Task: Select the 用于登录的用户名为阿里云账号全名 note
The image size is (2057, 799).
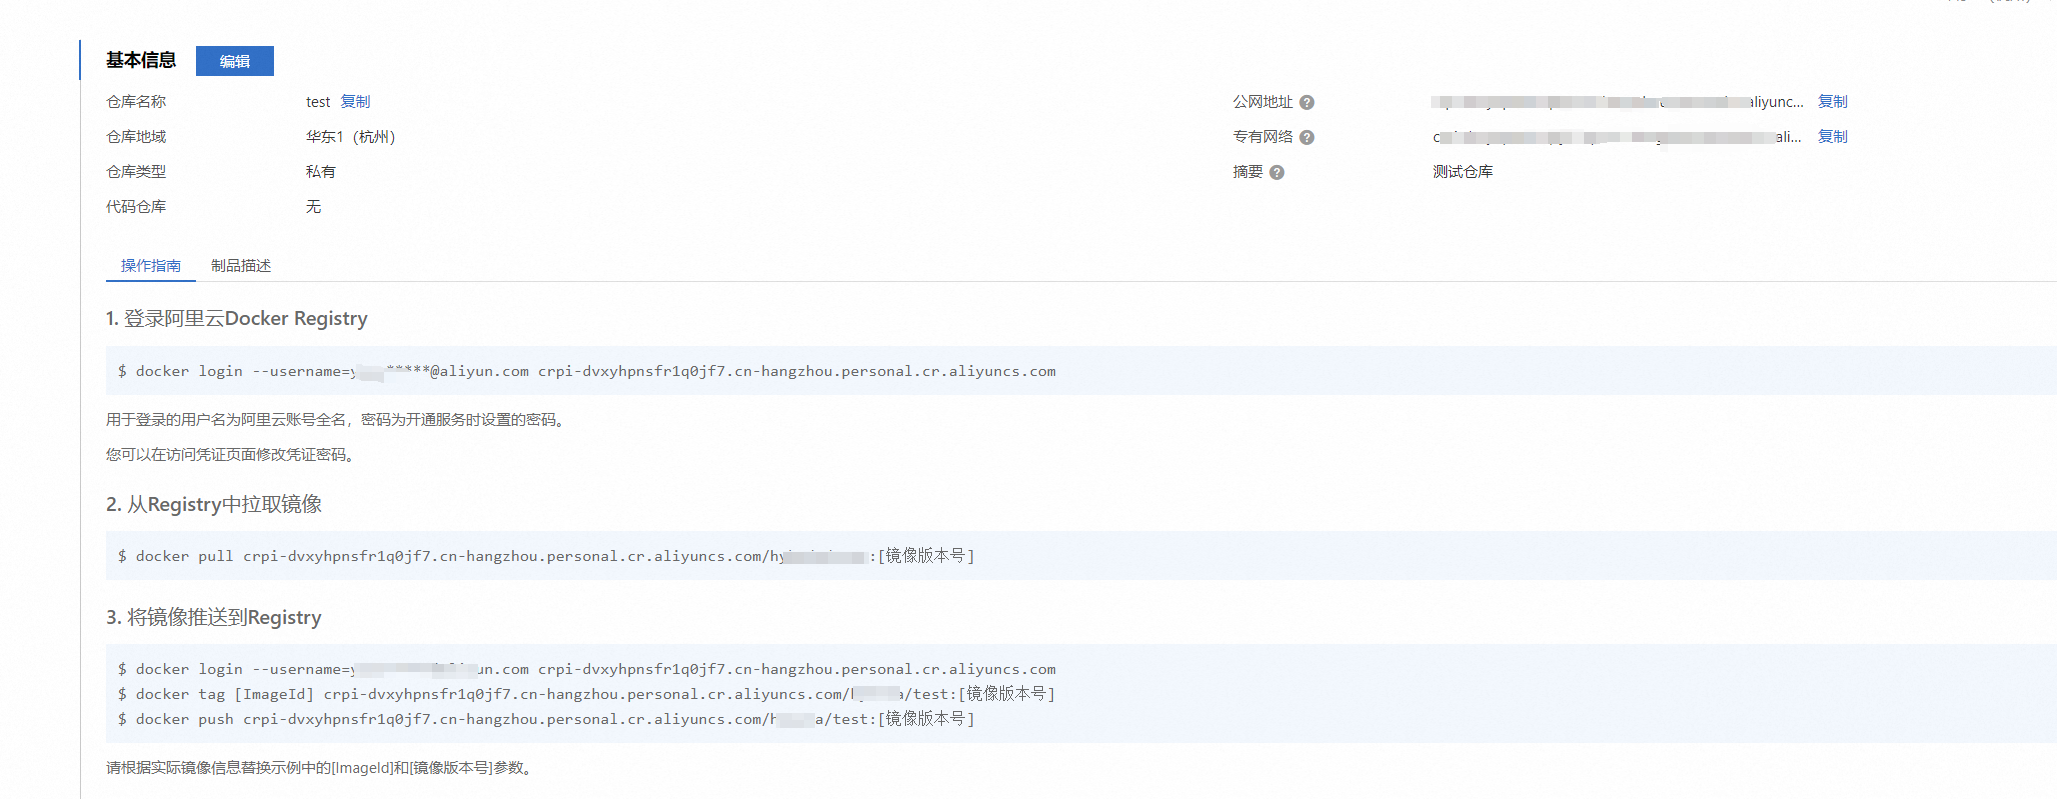Action: pos(338,420)
